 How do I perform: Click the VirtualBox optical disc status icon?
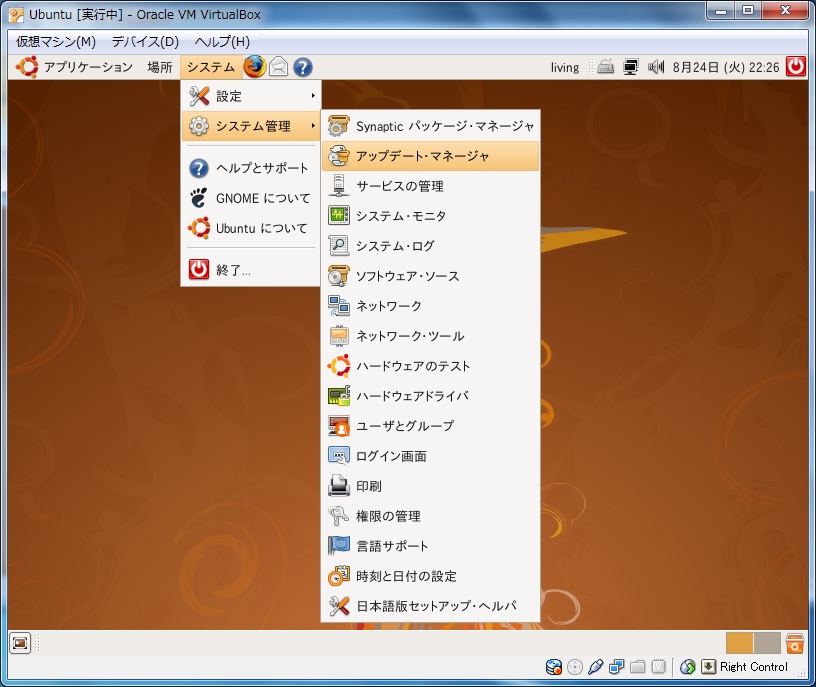click(575, 667)
